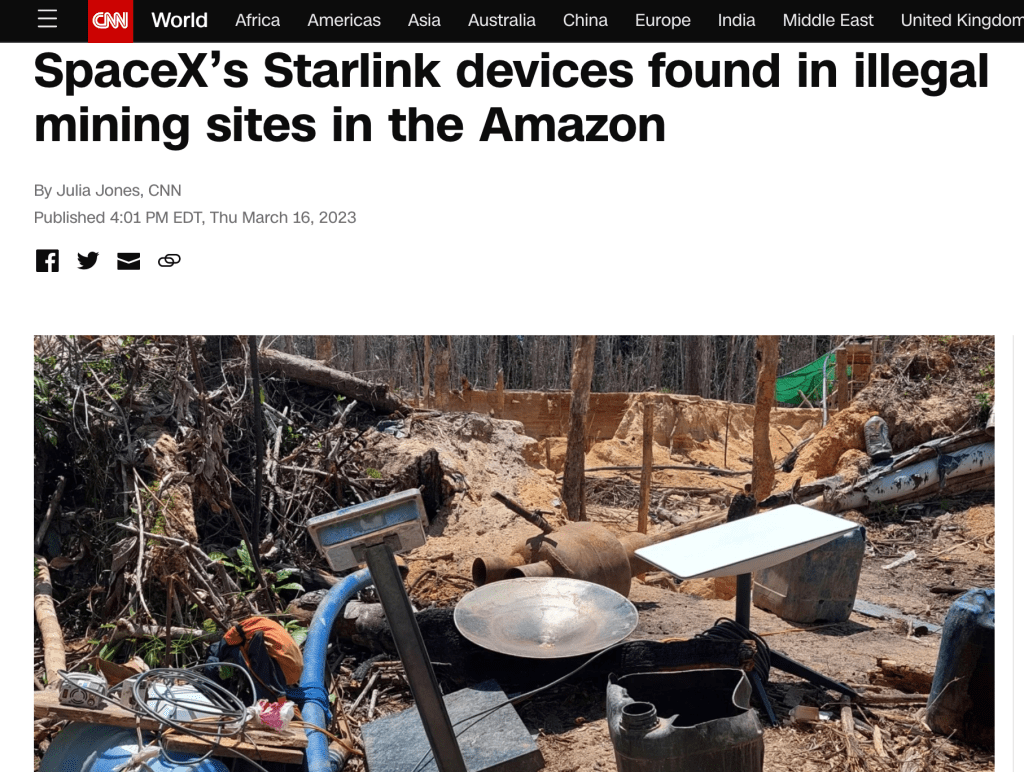This screenshot has width=1024, height=772.
Task: Navigate to Middle East section
Action: coord(828,20)
